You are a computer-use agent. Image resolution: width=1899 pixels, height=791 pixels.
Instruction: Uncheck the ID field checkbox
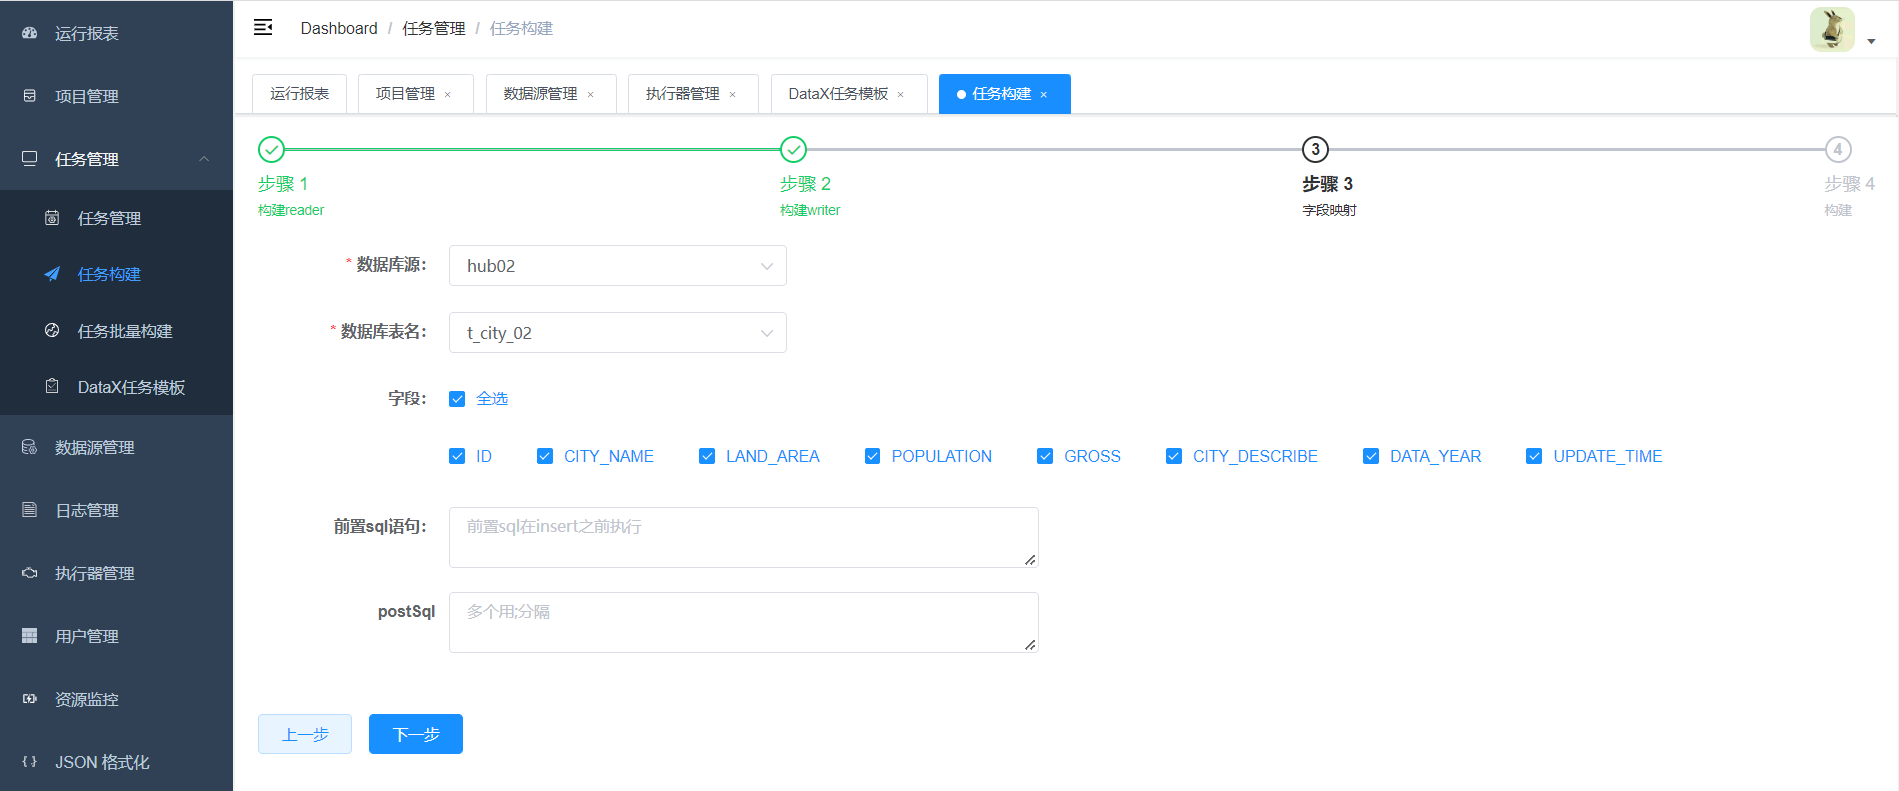457,456
